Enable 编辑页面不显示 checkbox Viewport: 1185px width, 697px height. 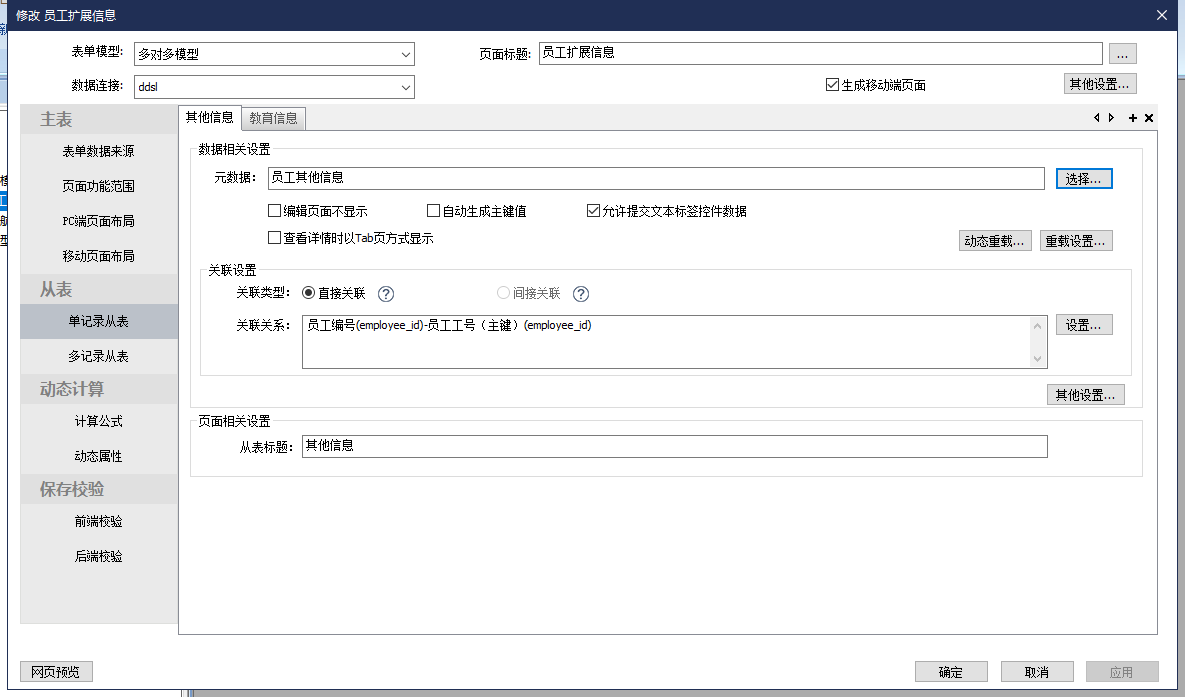pyautogui.click(x=274, y=211)
